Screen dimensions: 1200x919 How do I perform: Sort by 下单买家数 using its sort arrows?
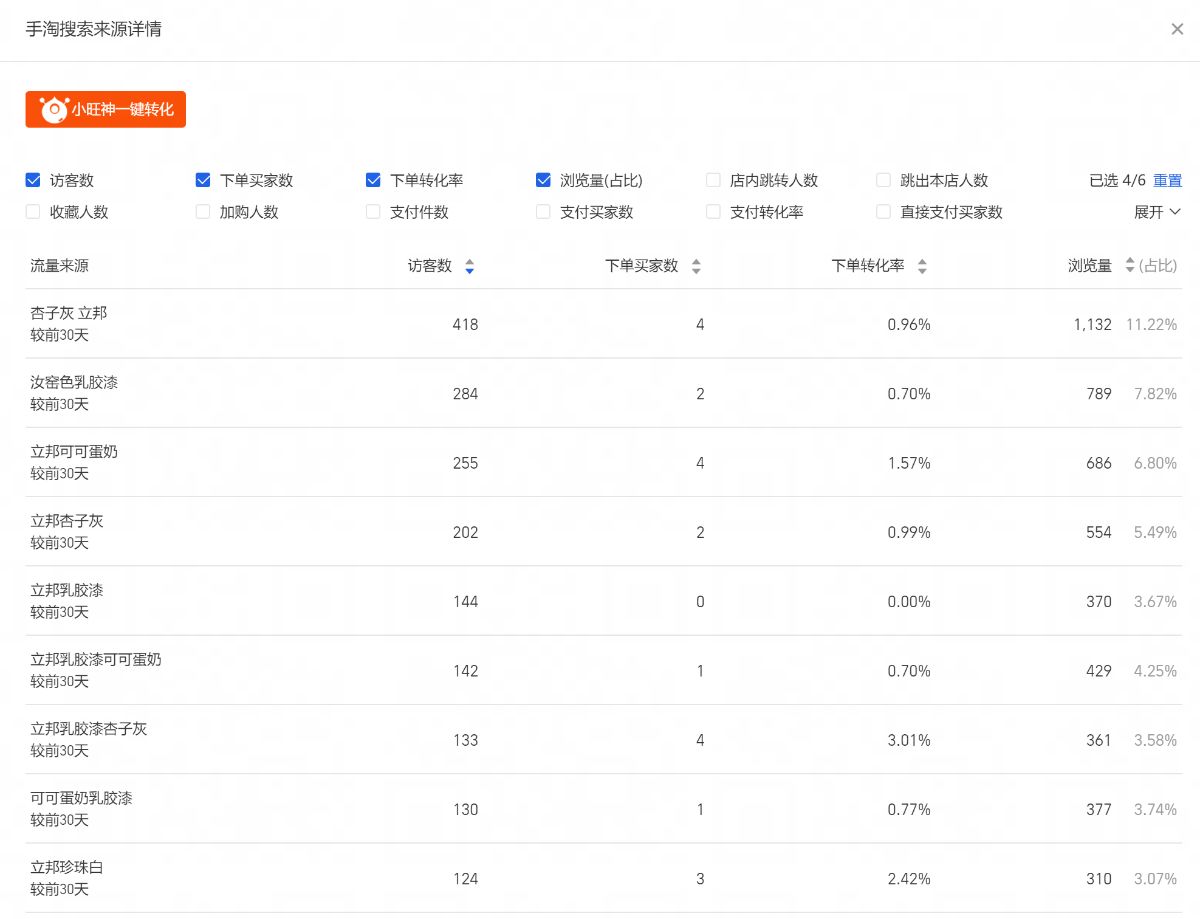(696, 267)
